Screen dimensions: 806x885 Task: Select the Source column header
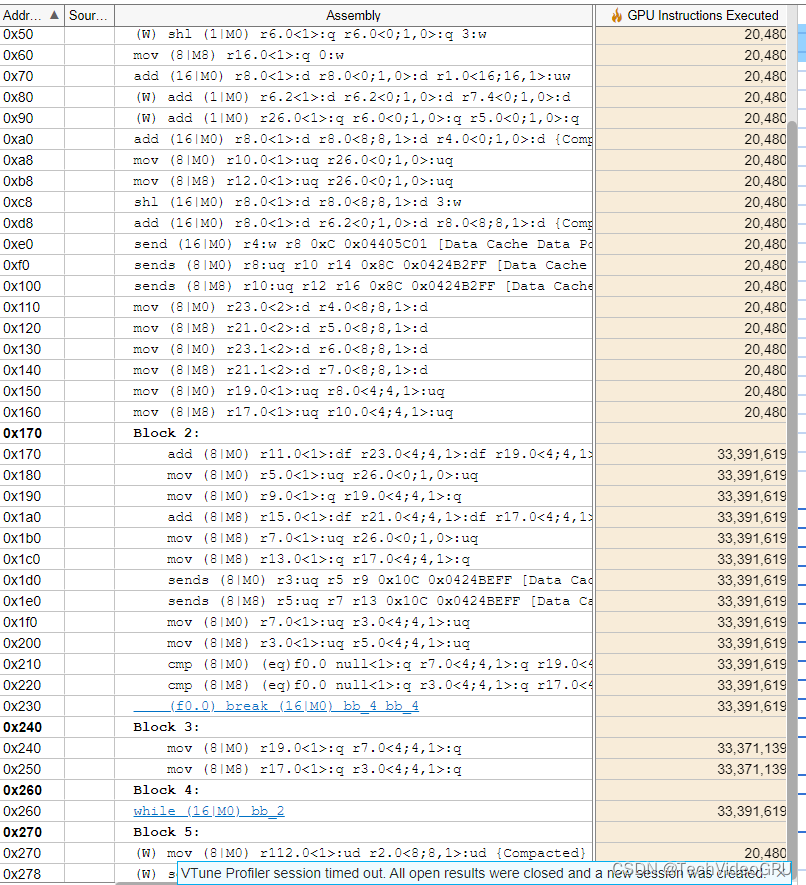pyautogui.click(x=89, y=15)
